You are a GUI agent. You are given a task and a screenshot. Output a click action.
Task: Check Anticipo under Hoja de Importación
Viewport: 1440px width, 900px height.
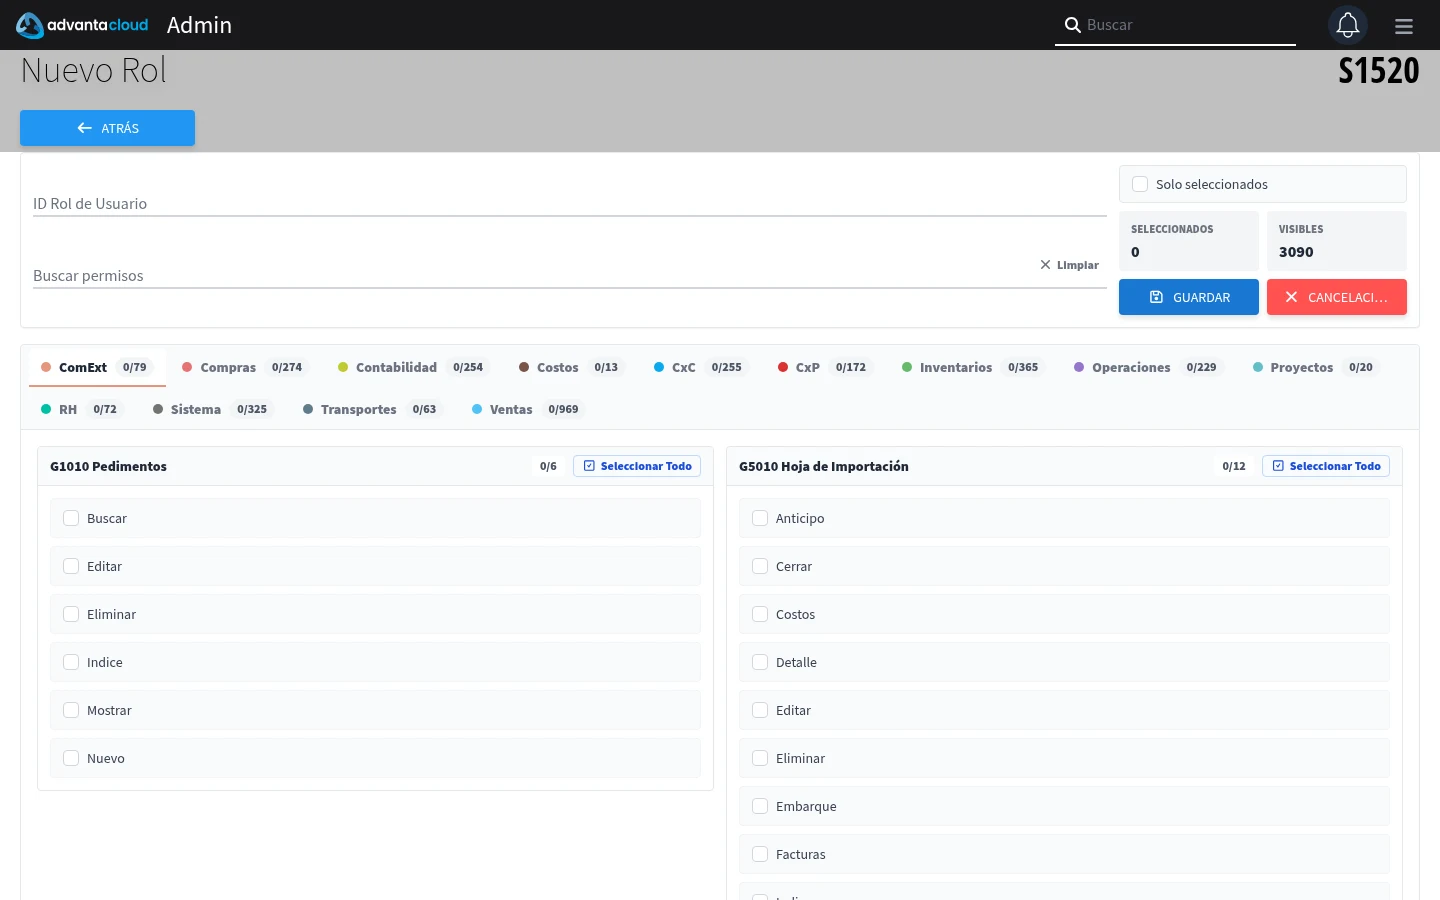(x=760, y=518)
